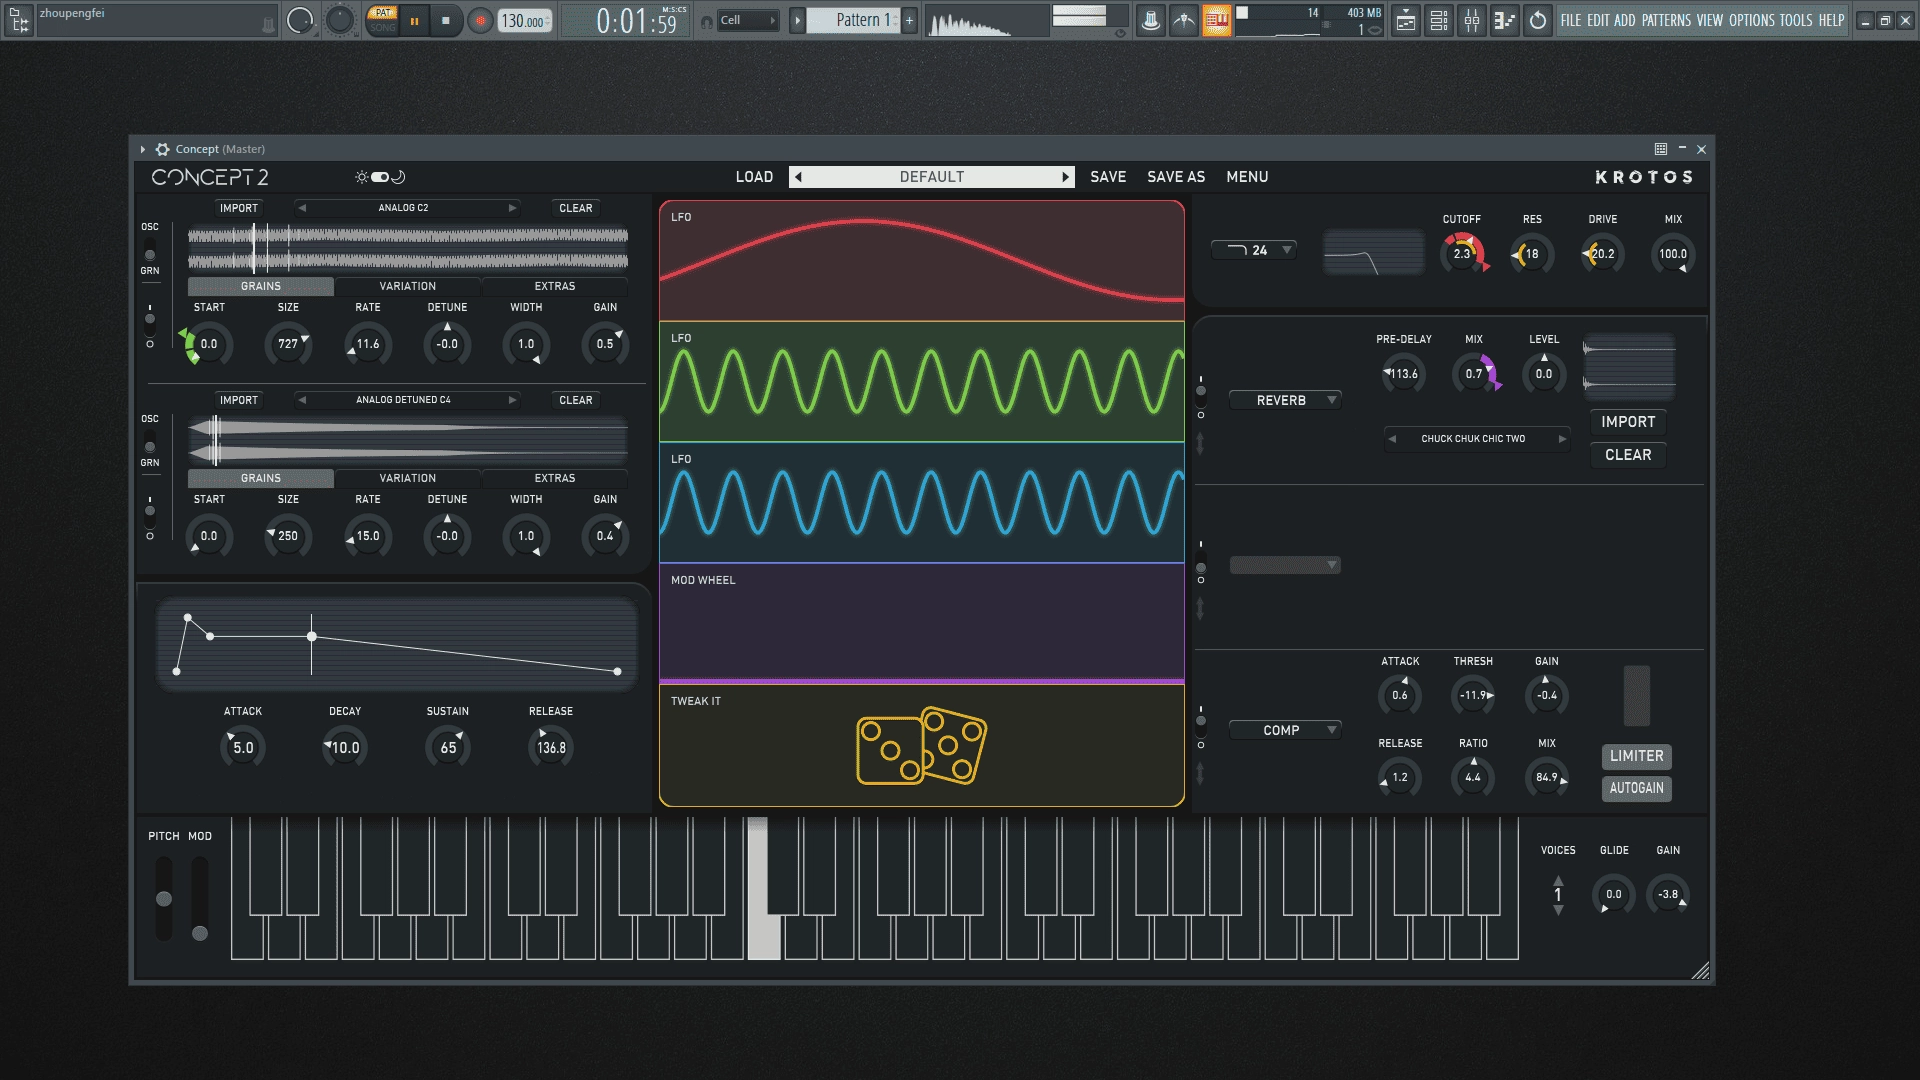Select next sample after ANALOG C2

tap(512, 208)
